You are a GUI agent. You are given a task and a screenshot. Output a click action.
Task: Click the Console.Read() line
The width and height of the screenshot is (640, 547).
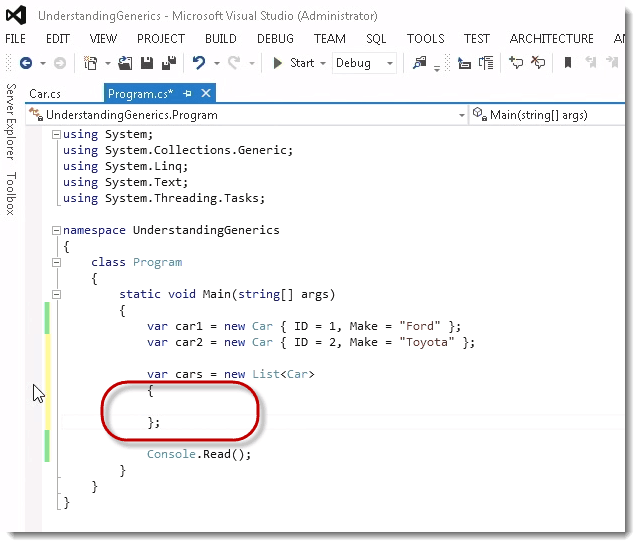click(x=199, y=454)
